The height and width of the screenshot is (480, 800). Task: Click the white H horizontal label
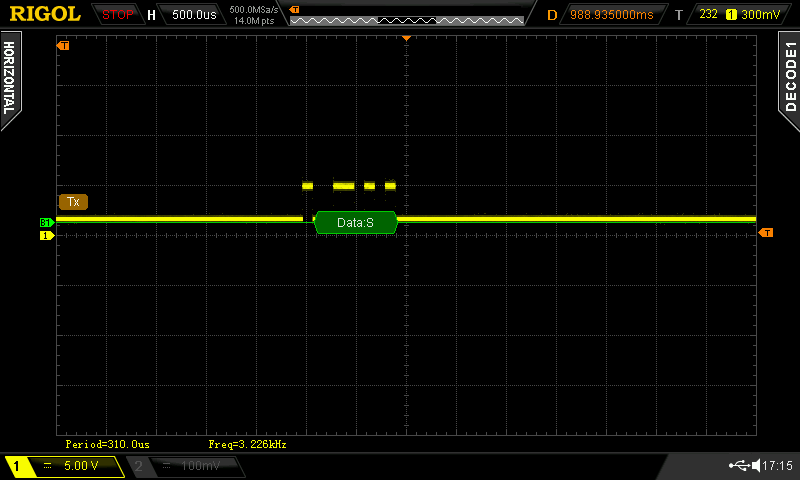coord(152,15)
